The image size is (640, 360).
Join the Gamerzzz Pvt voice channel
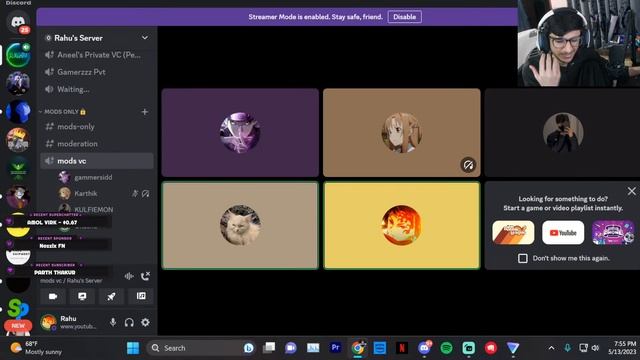click(x=97, y=72)
